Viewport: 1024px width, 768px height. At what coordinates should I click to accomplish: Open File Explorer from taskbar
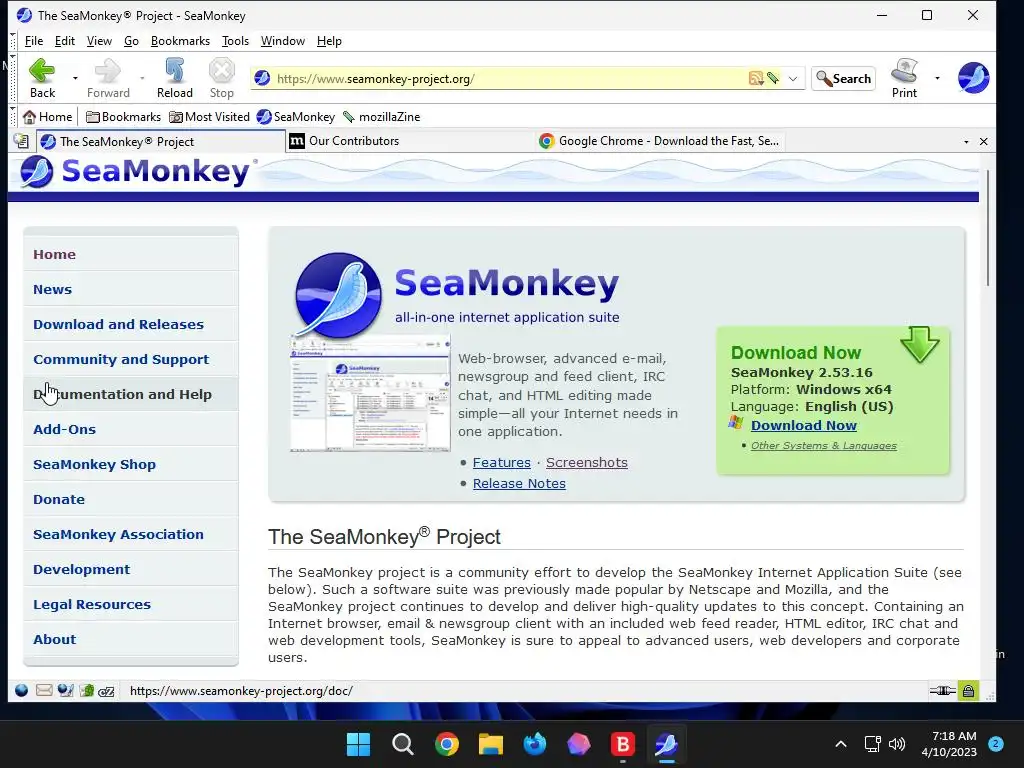(x=490, y=744)
